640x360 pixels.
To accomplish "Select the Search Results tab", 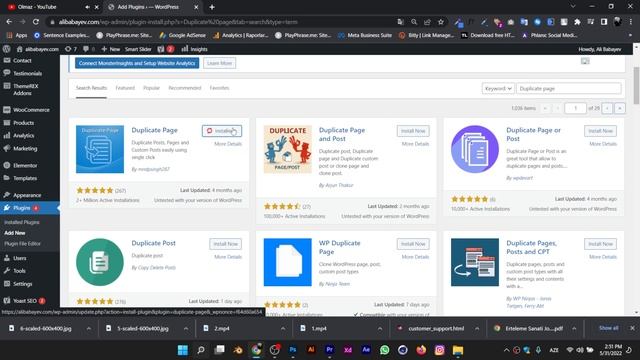I will pos(91,88).
